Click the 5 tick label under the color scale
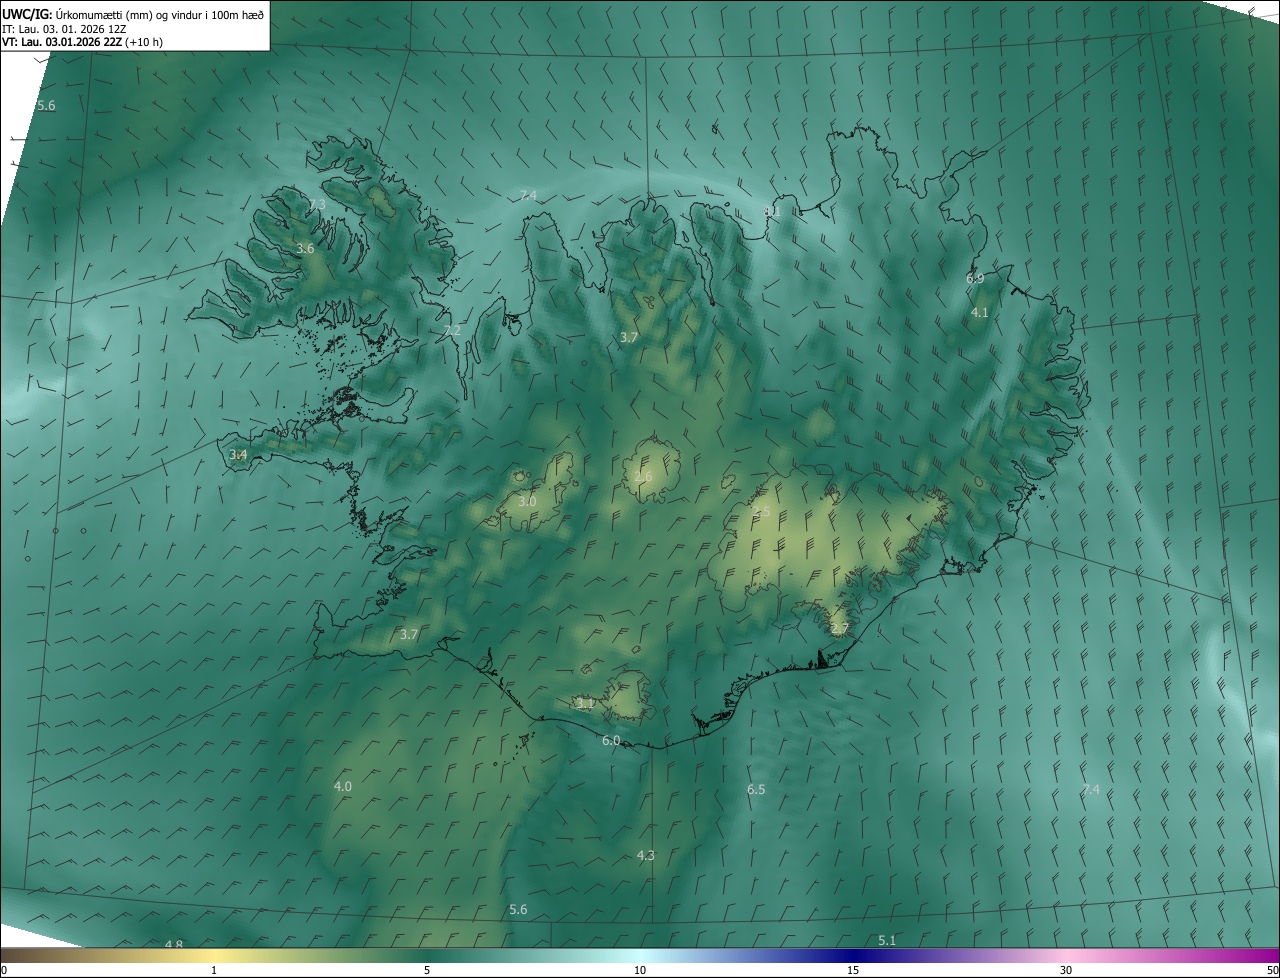 pos(427,971)
